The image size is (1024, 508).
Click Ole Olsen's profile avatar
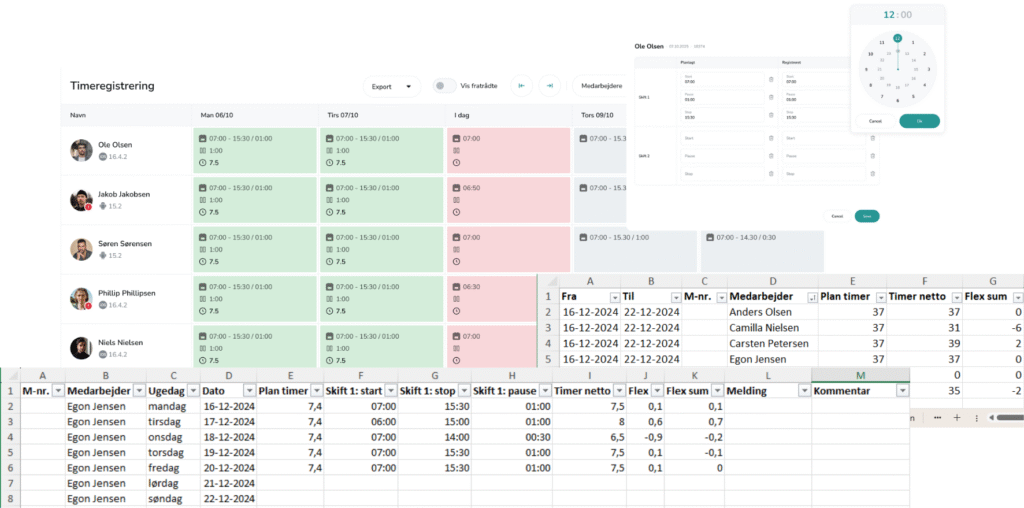point(81,150)
